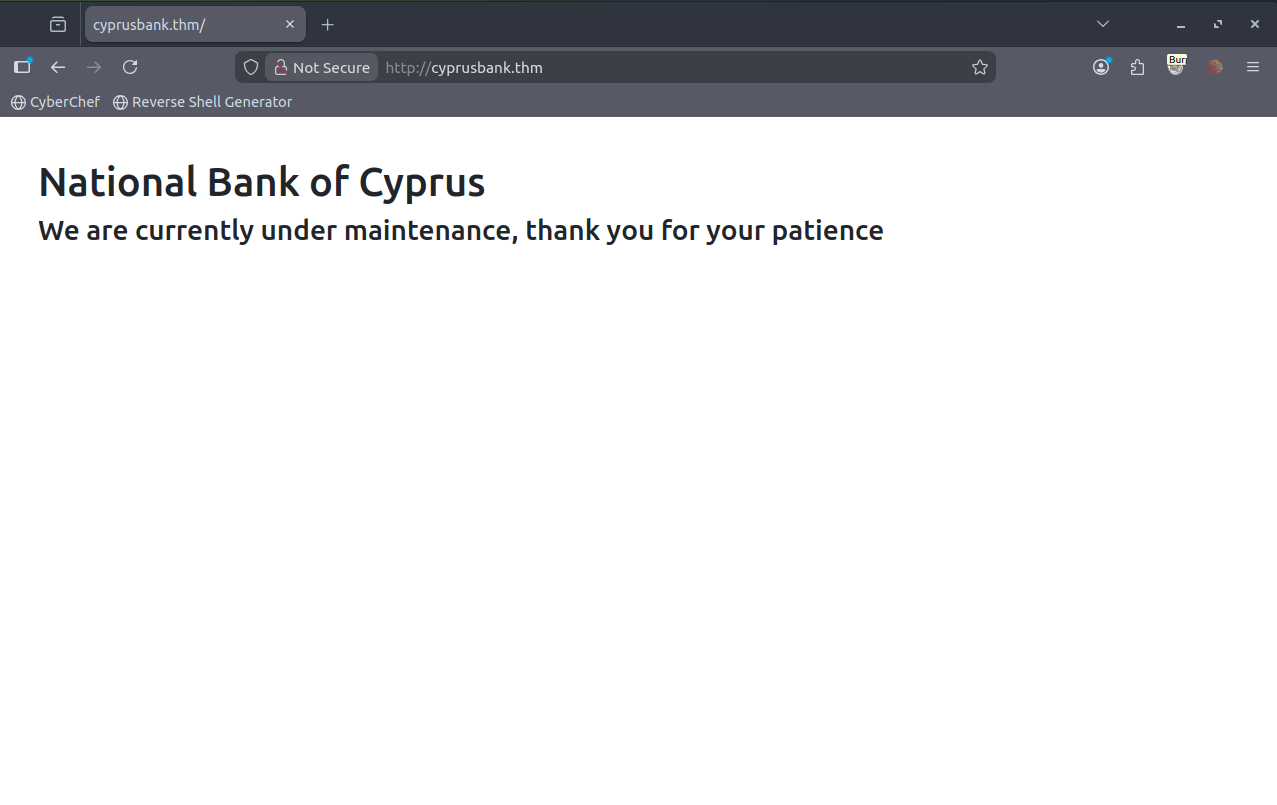Minimize the Firefox browser window
The height and width of the screenshot is (805, 1277).
click(1180, 25)
